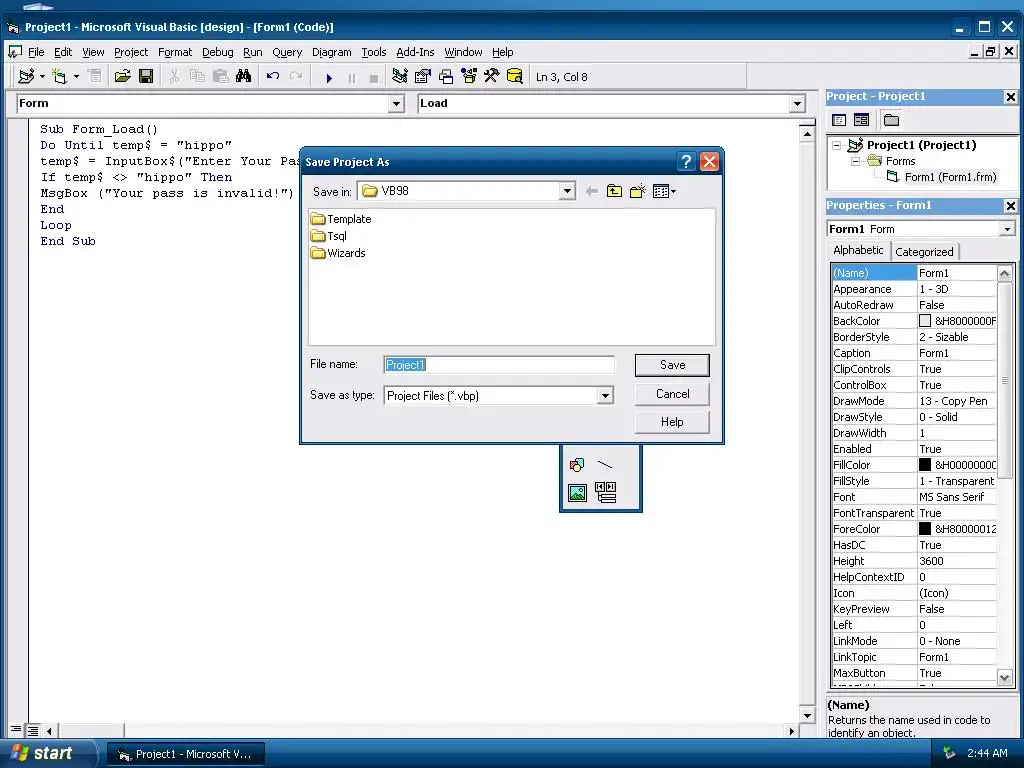Select the Line tool in toolbox
Image resolution: width=1024 pixels, height=768 pixels.
[x=605, y=465]
